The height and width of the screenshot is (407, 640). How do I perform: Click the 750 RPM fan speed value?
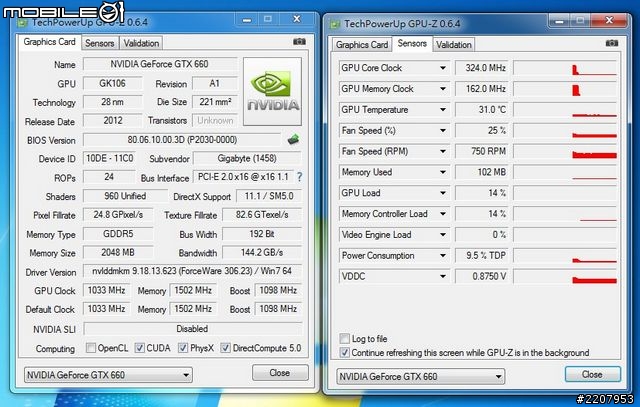pos(482,151)
